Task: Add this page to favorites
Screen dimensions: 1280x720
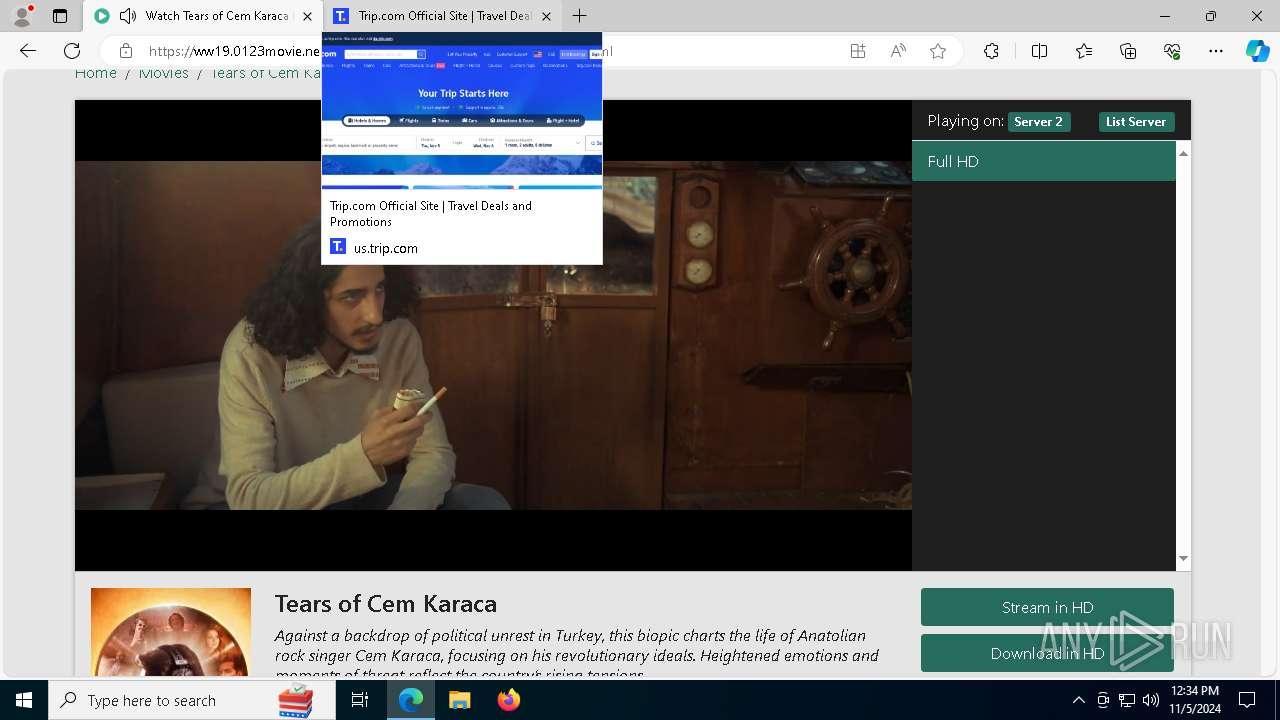Action: (x=938, y=51)
